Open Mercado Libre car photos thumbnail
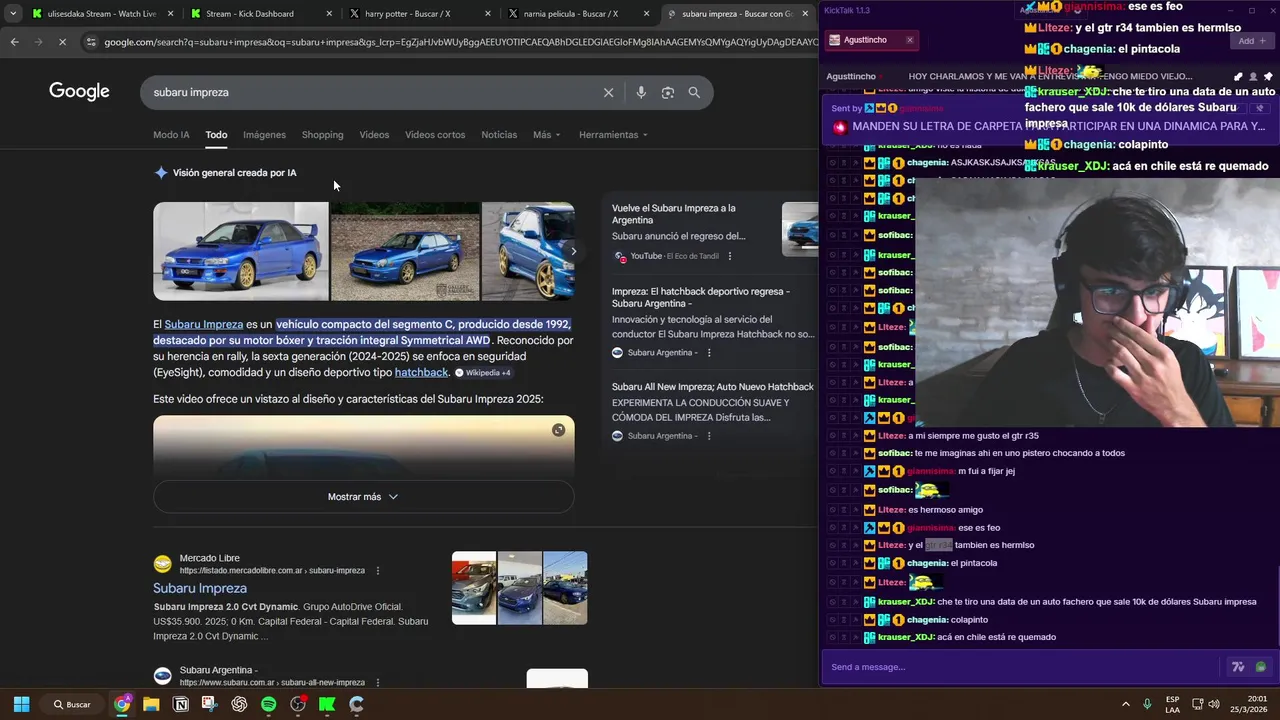This screenshot has width=1280, height=720. [x=519, y=588]
